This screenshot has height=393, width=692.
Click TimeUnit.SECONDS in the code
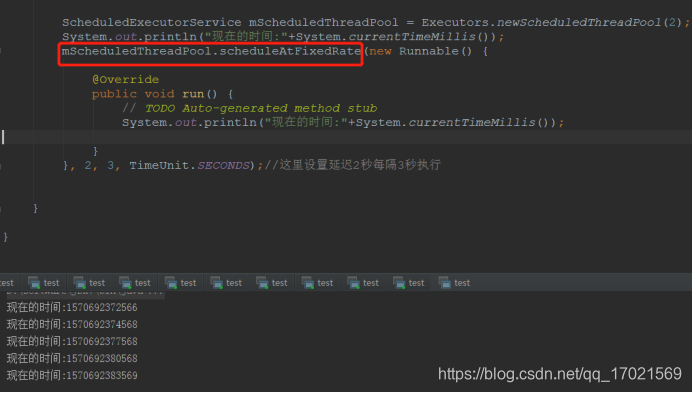pos(189,166)
